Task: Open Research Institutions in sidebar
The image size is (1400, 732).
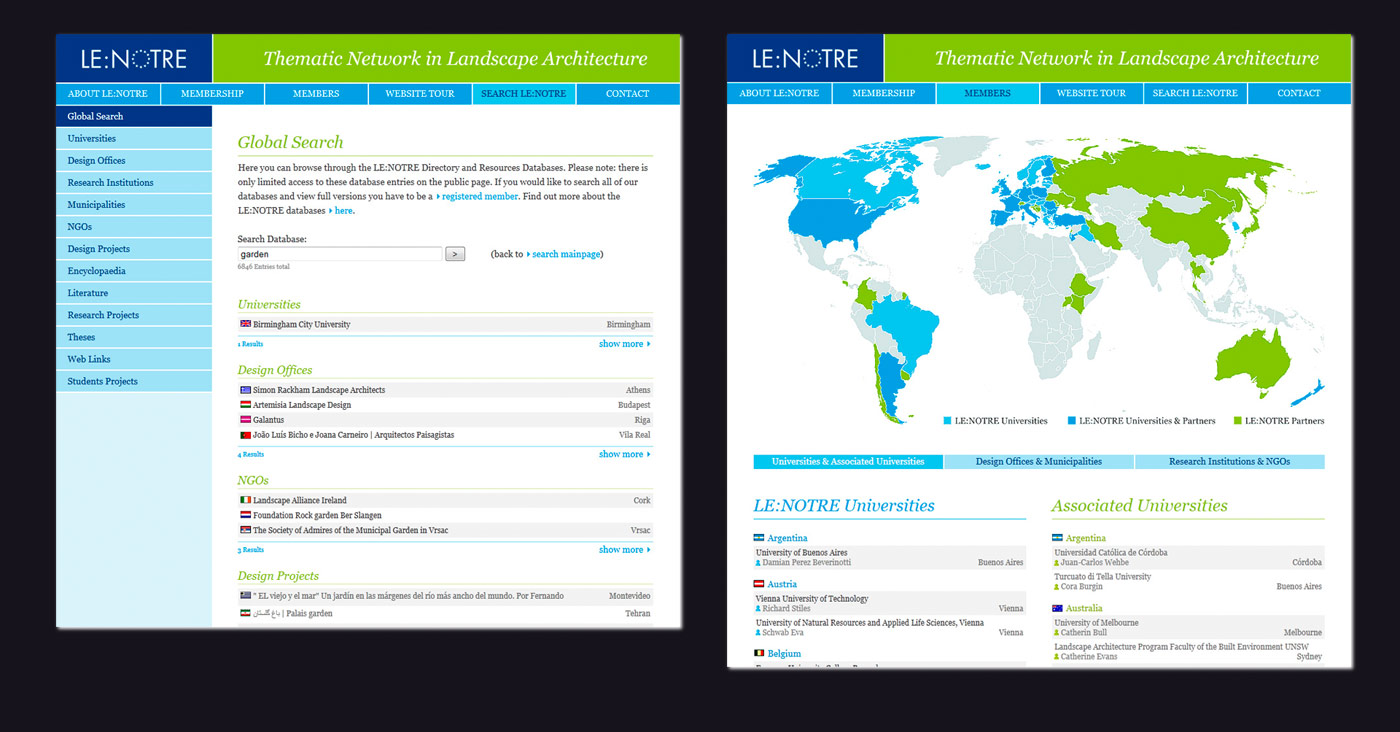Action: click(x=134, y=183)
